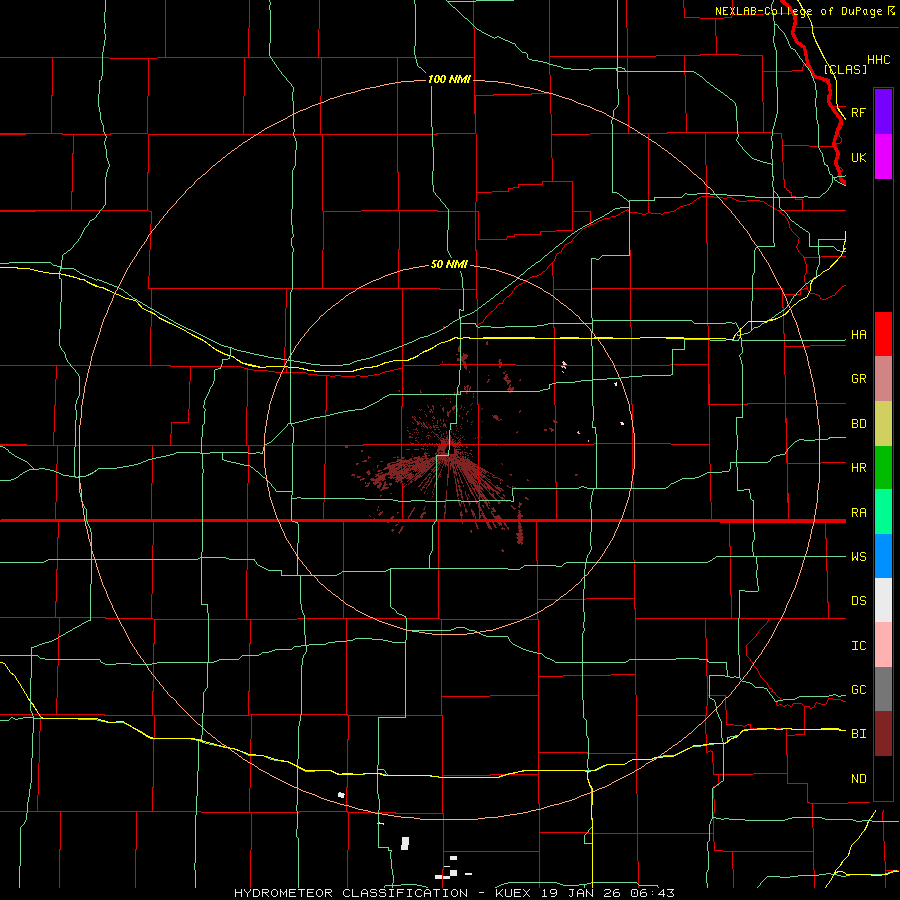Image resolution: width=900 pixels, height=900 pixels.
Task: Click the black ND legend color block
Action: pyautogui.click(x=883, y=778)
